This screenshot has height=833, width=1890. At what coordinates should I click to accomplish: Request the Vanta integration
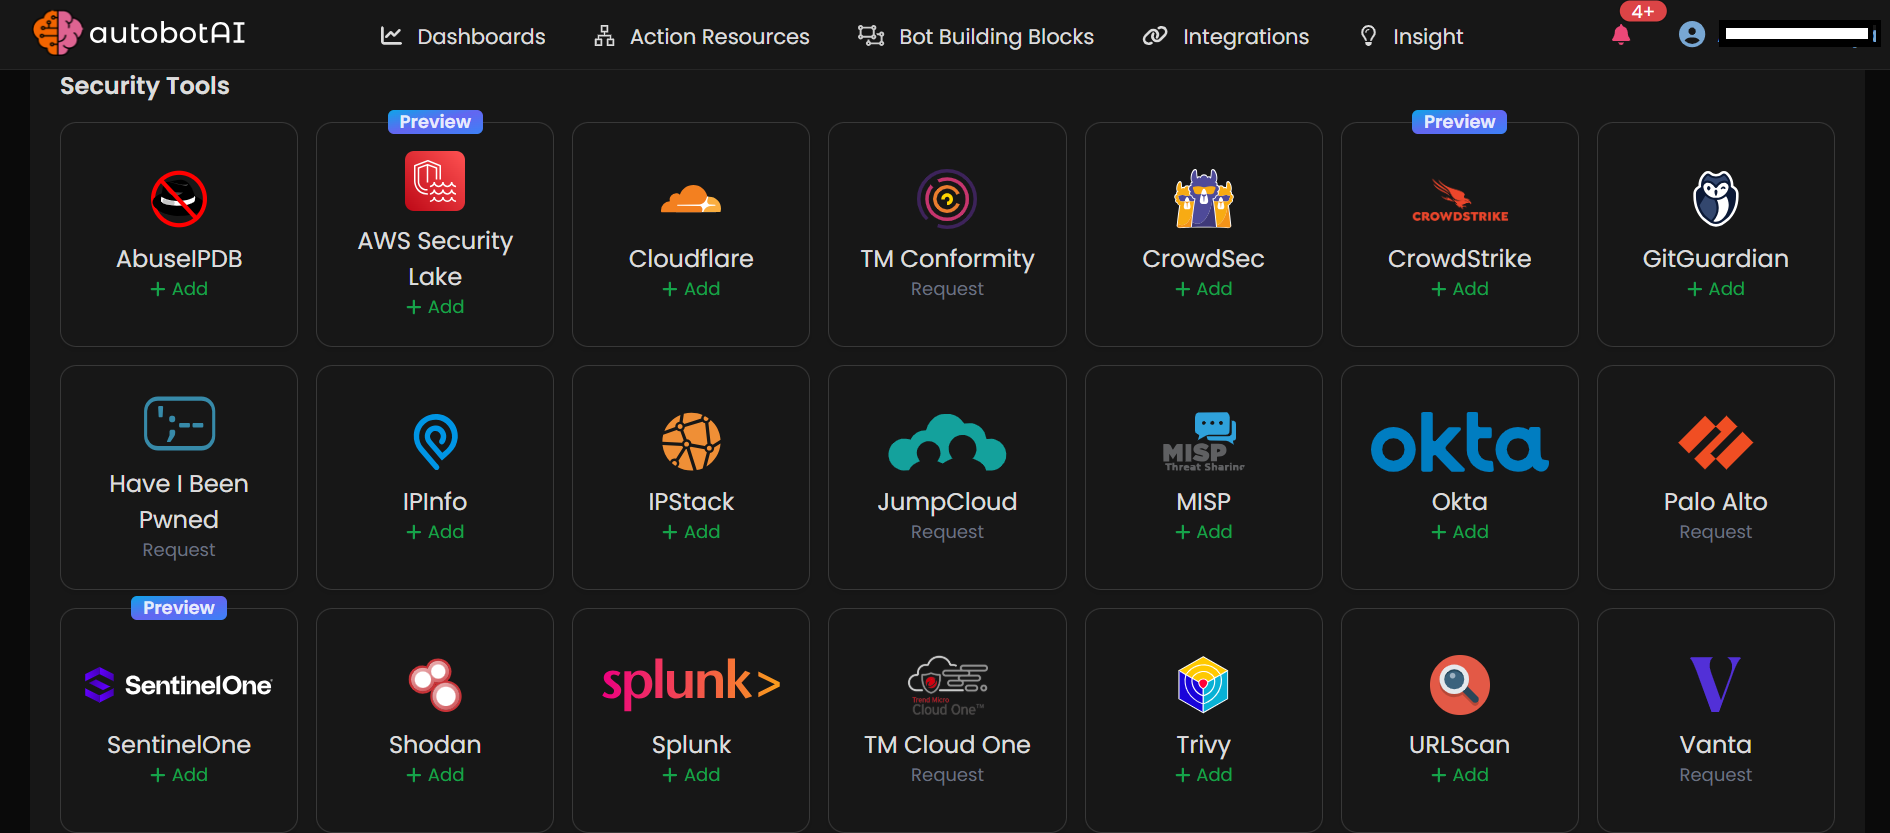1716,775
